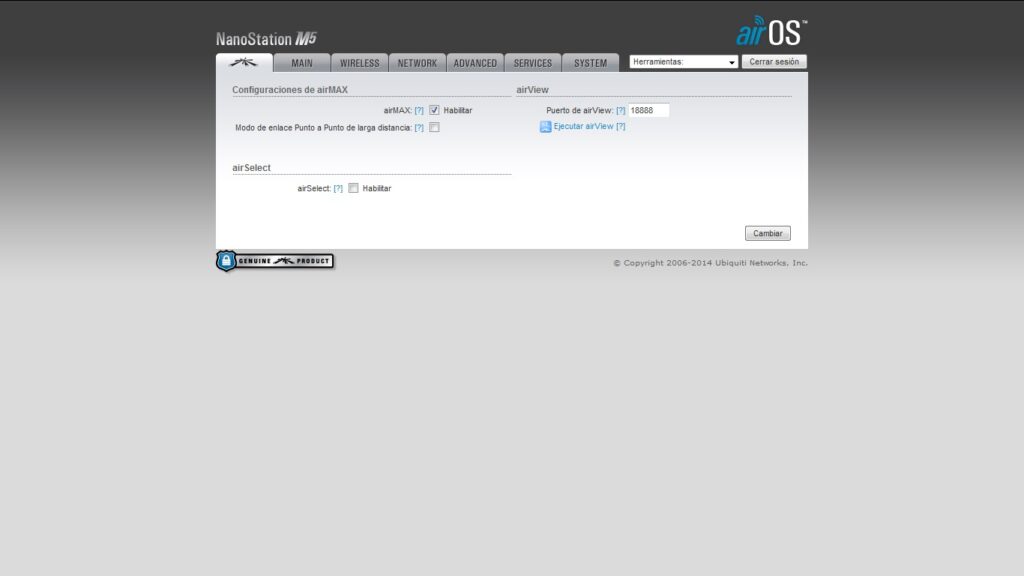The image size is (1024, 576).
Task: Click the airSelect section heading
Action: click(x=251, y=168)
